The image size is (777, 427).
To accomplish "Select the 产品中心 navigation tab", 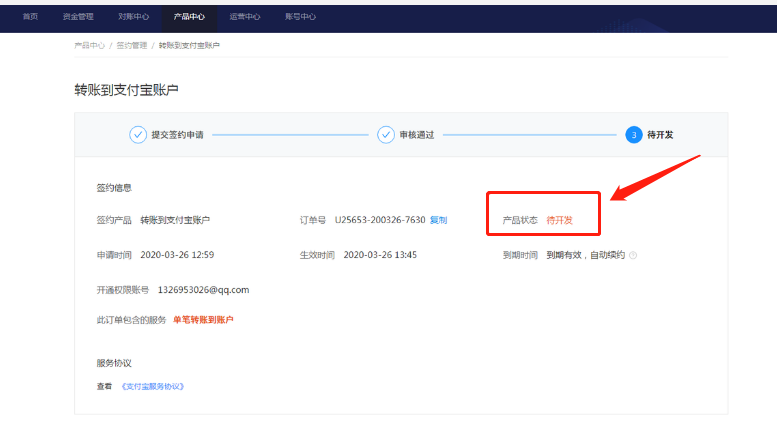I will (189, 17).
